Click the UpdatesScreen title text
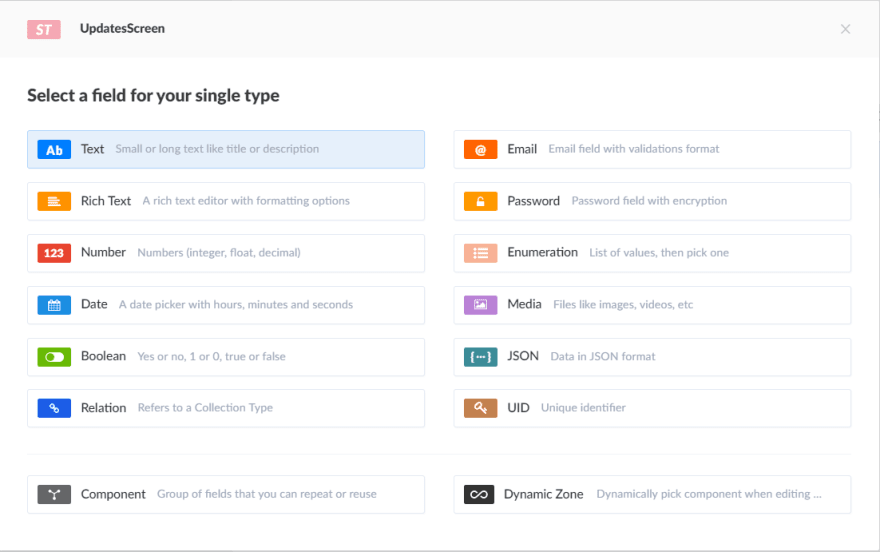The width and height of the screenshot is (880, 552). pos(122,29)
